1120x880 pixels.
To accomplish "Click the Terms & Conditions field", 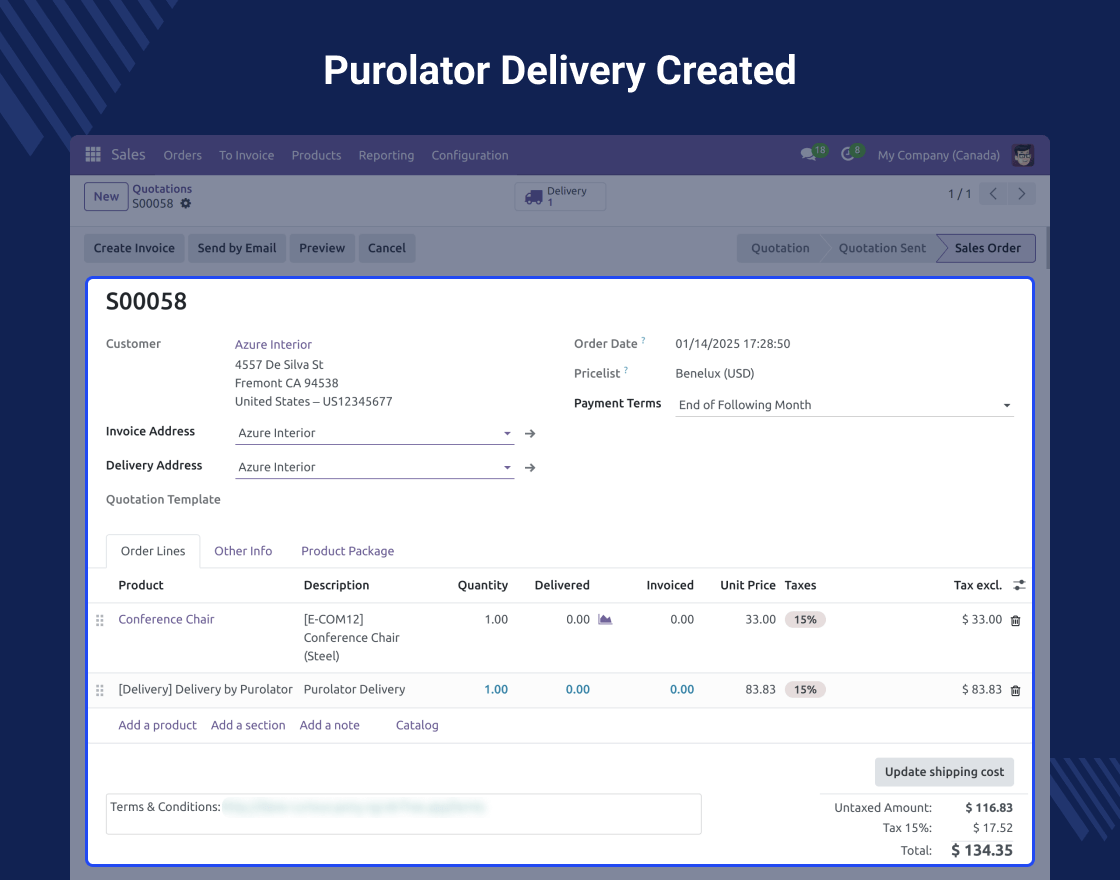I will pyautogui.click(x=404, y=814).
